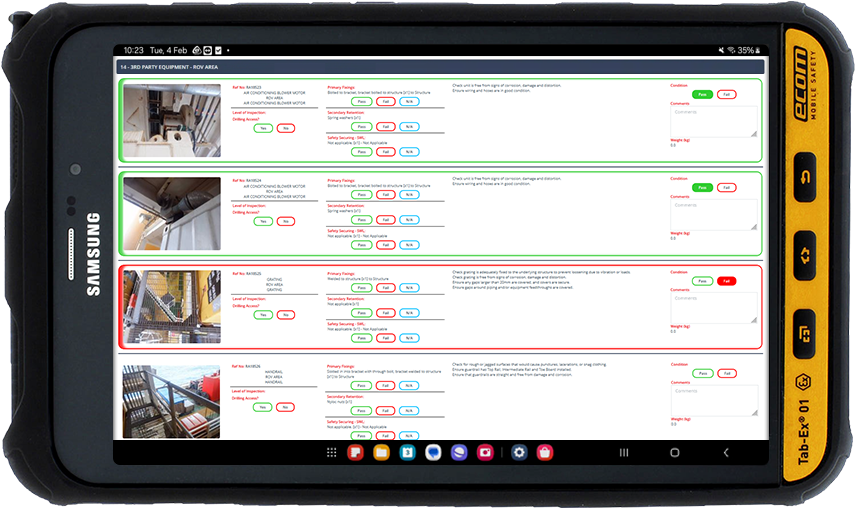Select Condition Pass for Grating

coord(703,281)
